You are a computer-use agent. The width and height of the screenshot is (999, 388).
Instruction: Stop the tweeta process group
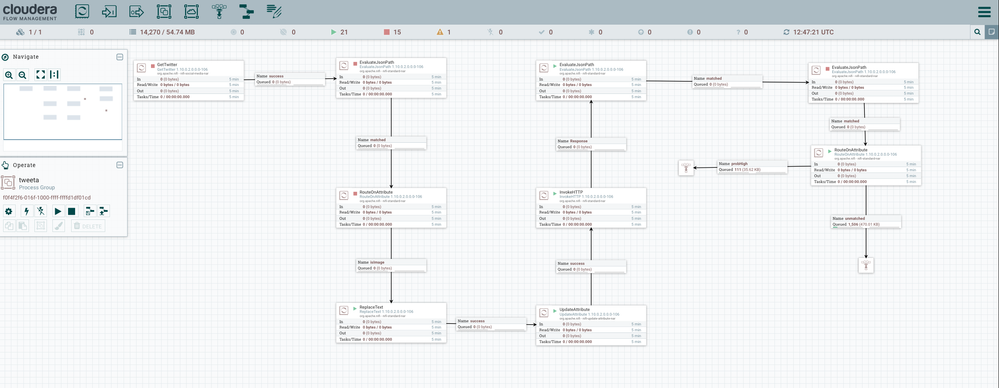[71, 211]
